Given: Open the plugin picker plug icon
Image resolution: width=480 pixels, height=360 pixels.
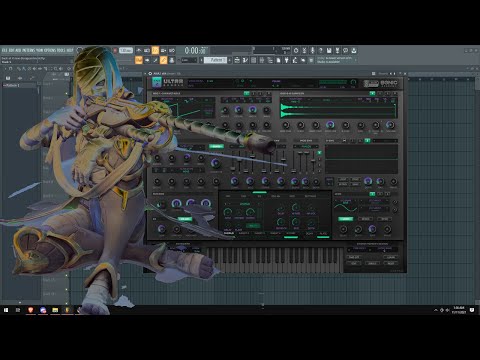Looking at the screenshot, I should (286, 60).
